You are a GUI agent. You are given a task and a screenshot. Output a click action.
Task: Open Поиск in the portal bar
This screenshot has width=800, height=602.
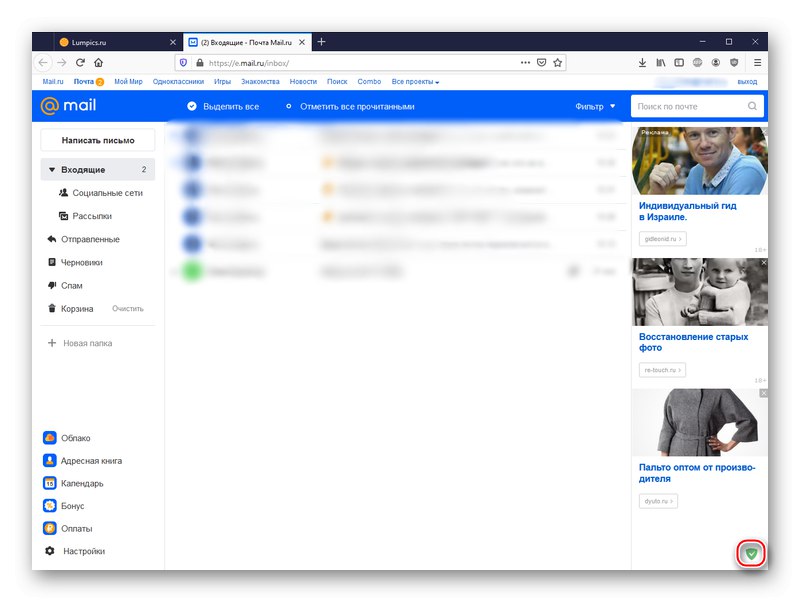(x=337, y=82)
